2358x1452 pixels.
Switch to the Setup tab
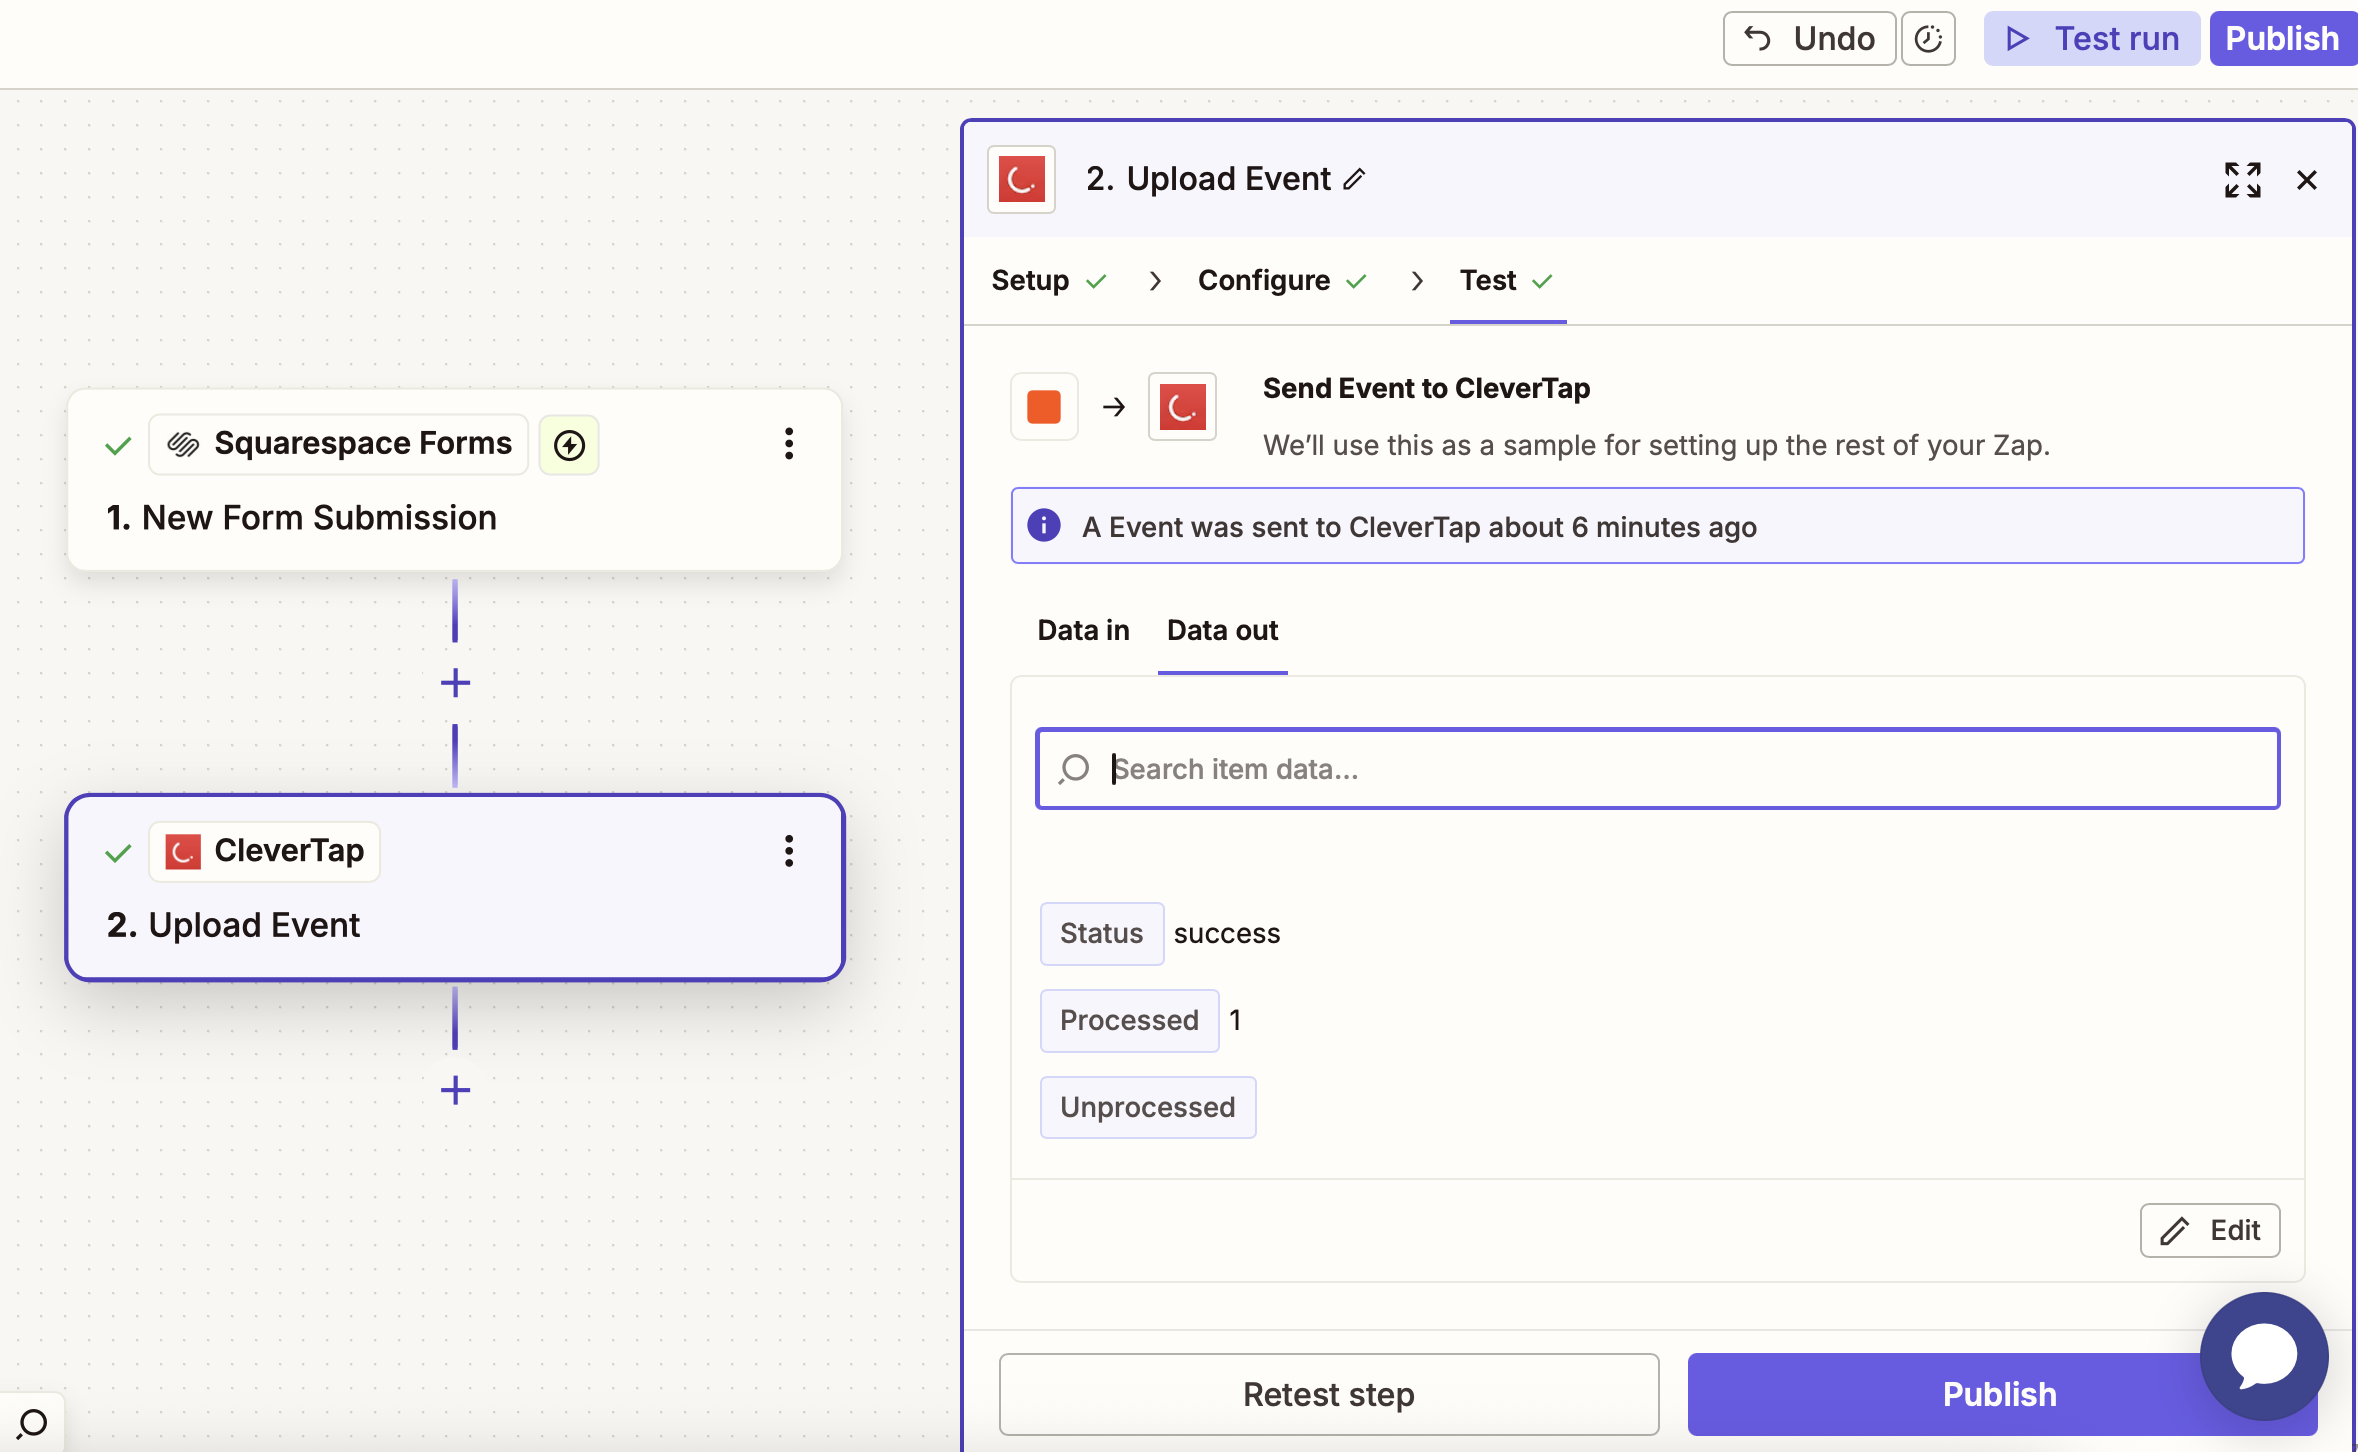[1048, 281]
